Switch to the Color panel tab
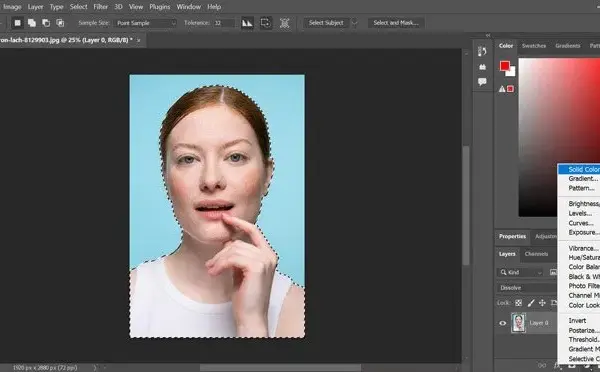 pos(505,46)
